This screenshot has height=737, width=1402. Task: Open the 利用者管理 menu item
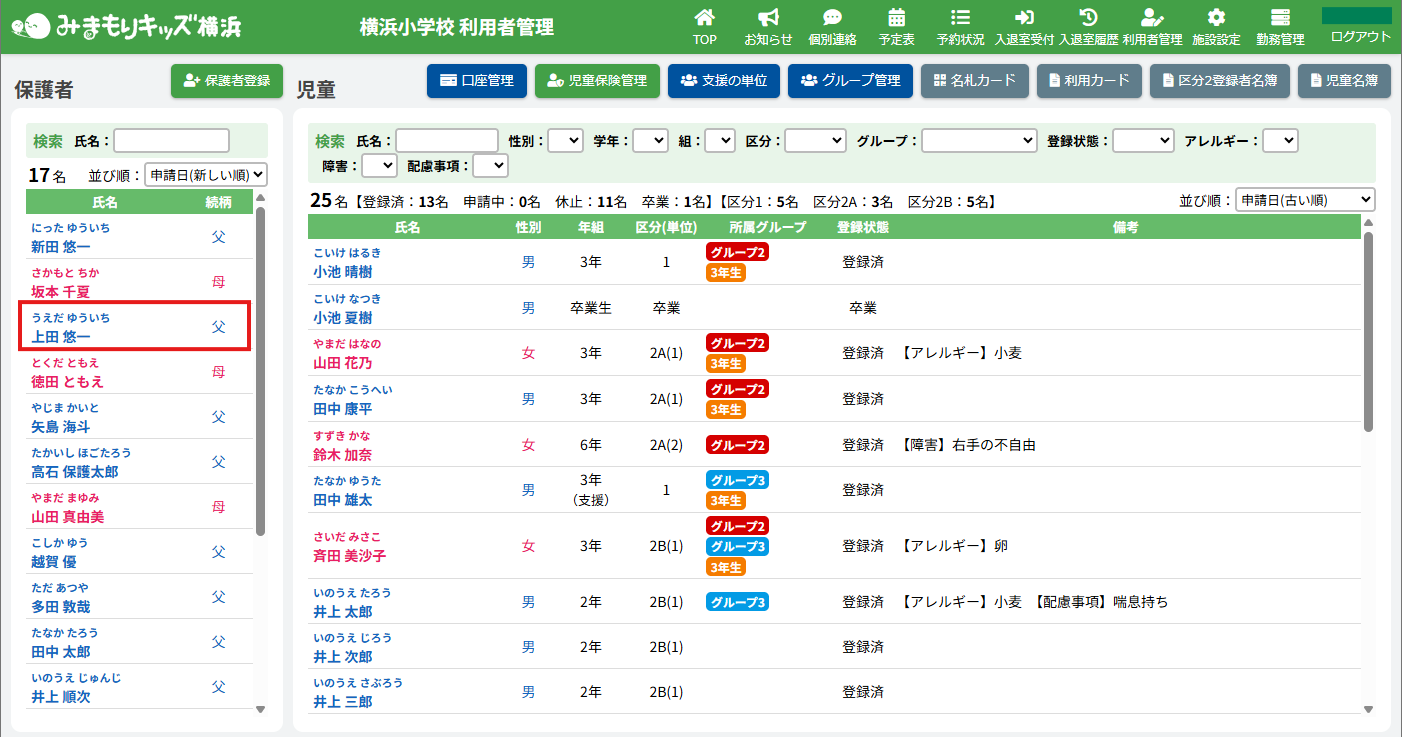[1152, 27]
